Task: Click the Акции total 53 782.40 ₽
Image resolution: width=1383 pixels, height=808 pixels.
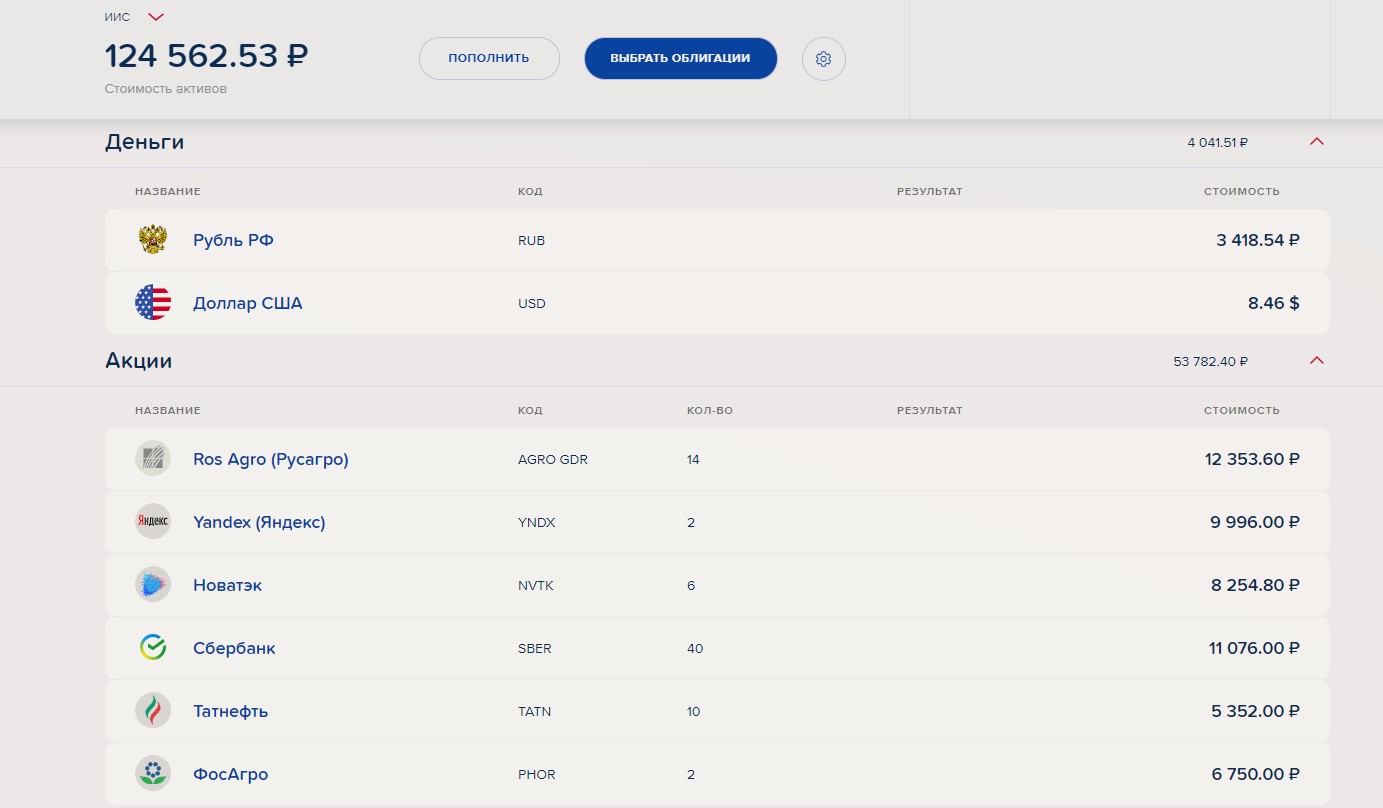Action: click(x=1210, y=361)
